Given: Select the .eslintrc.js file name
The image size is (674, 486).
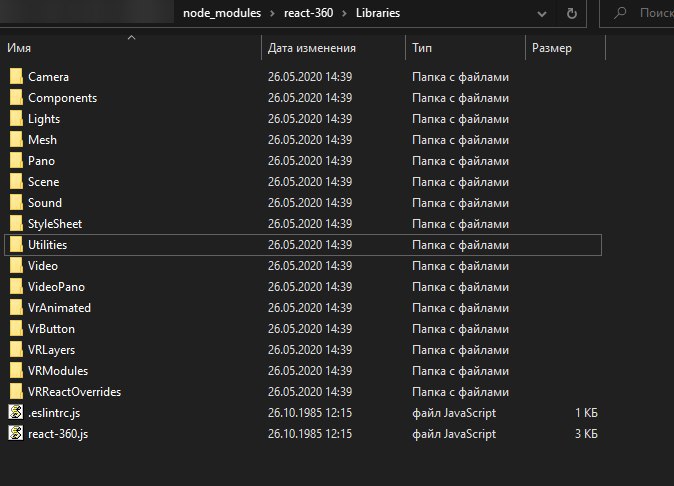Looking at the screenshot, I should [54, 413].
